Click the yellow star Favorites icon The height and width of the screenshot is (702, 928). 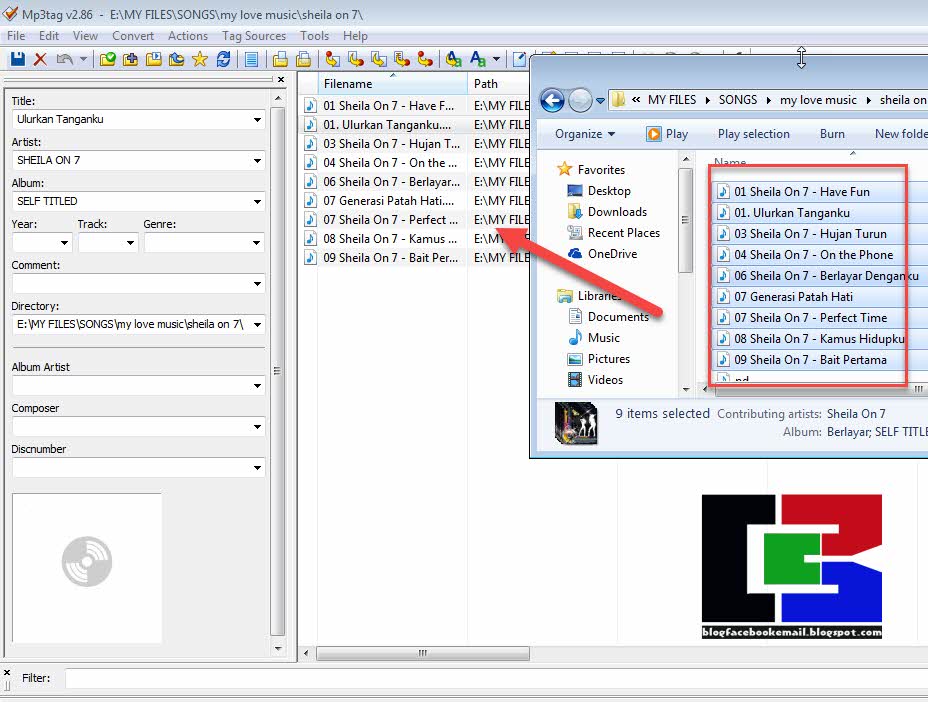click(x=200, y=59)
